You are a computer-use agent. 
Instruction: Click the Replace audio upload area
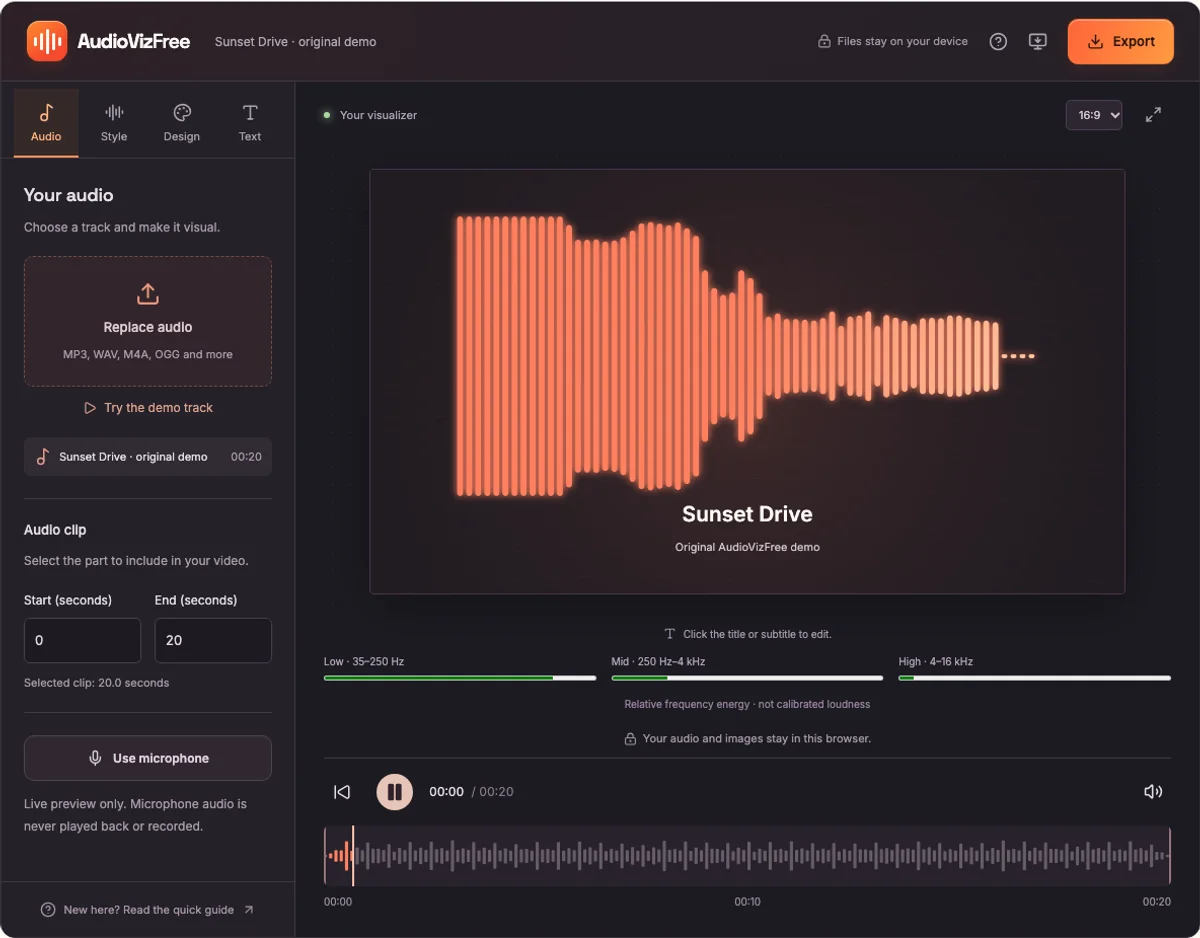point(148,321)
